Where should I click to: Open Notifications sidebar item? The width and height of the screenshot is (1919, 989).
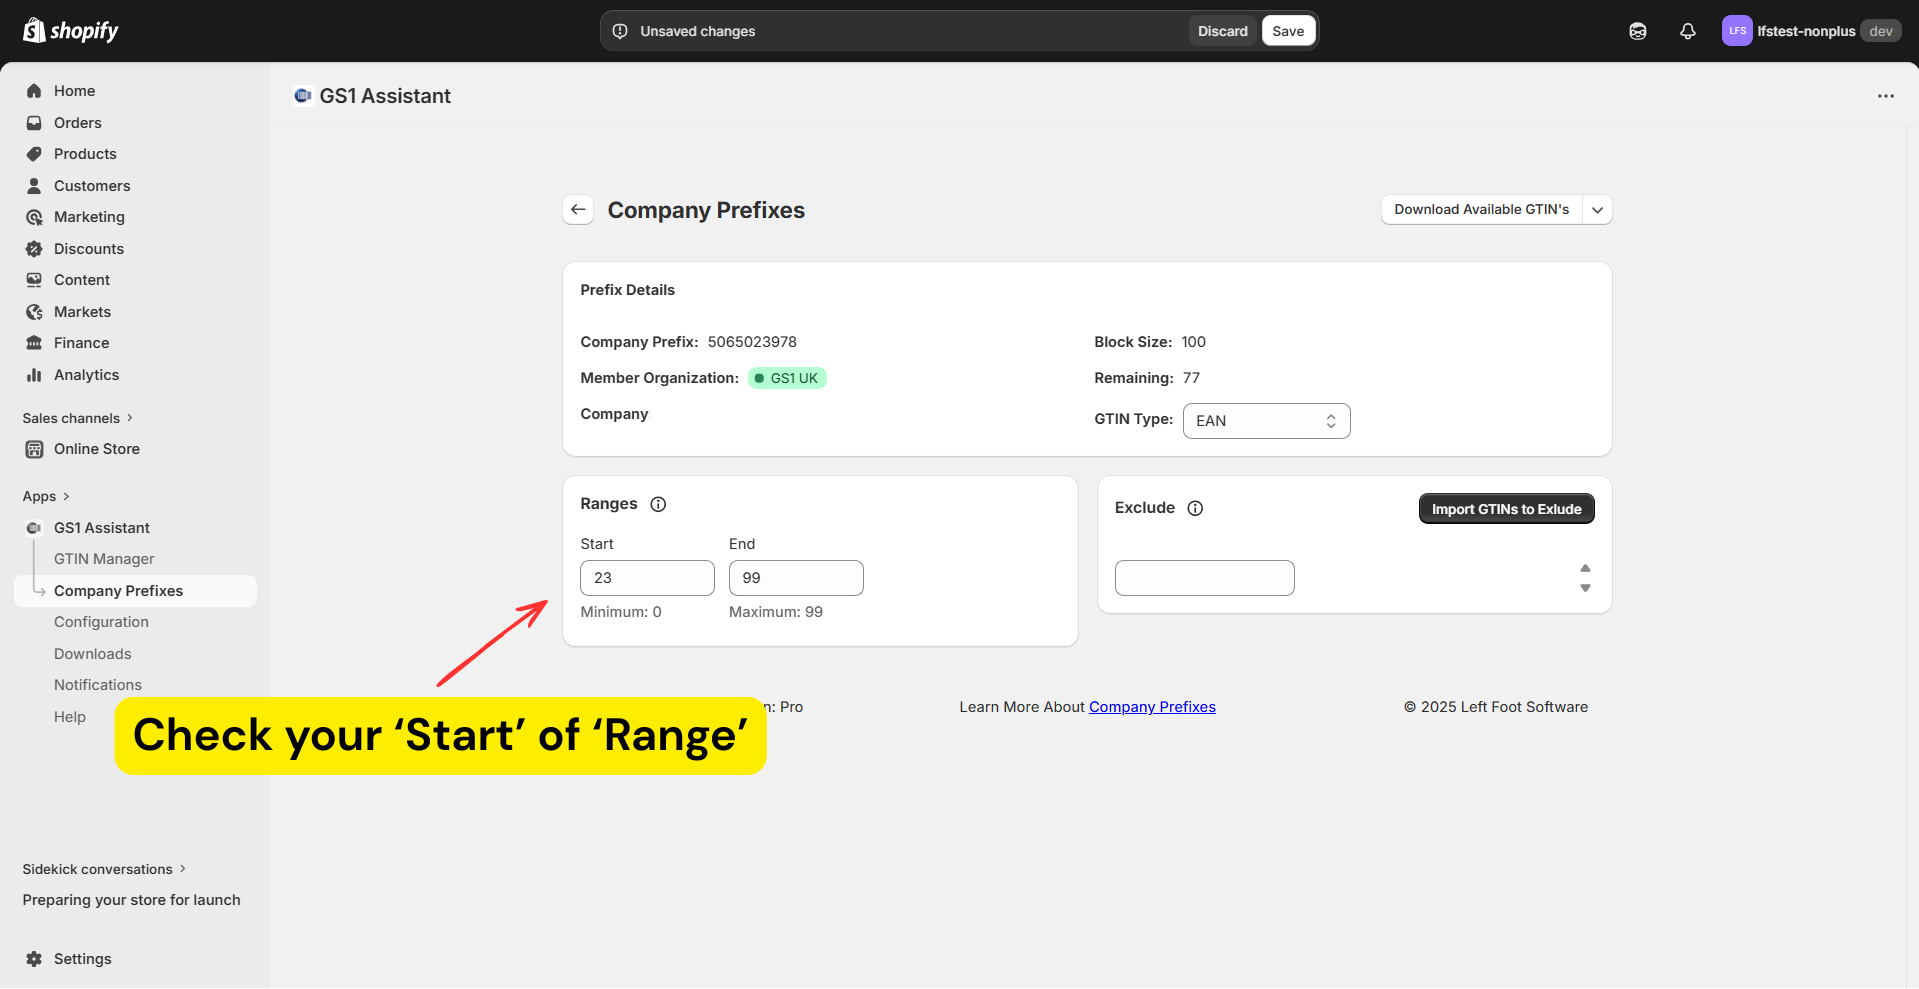pyautogui.click(x=98, y=685)
